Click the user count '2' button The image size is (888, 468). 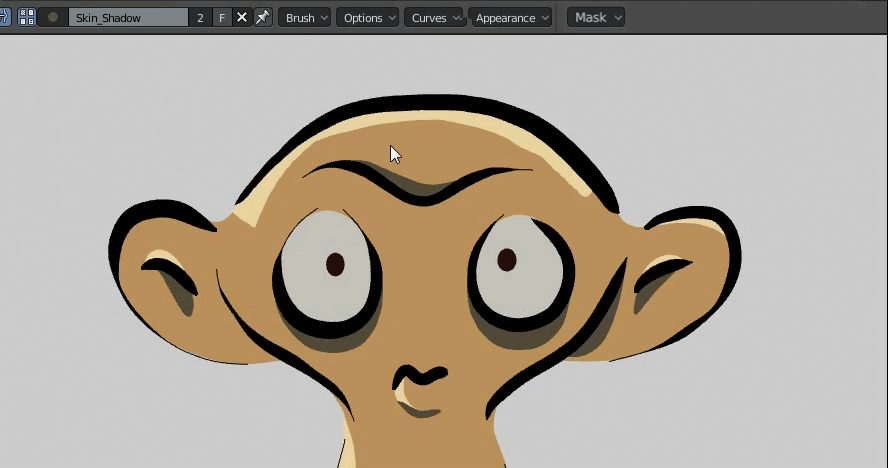pos(200,18)
